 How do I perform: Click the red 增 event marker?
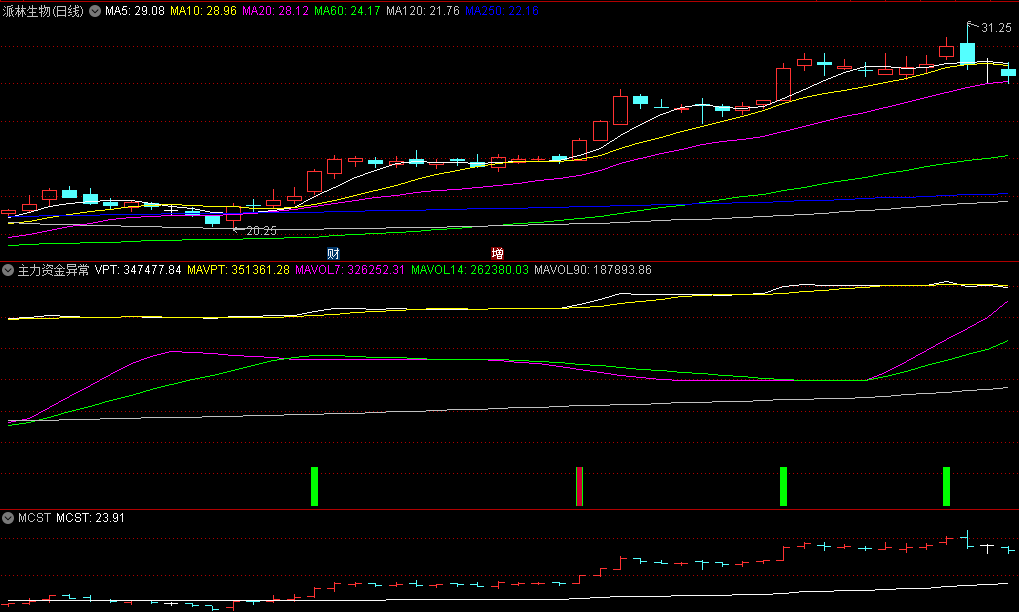pyautogui.click(x=497, y=253)
